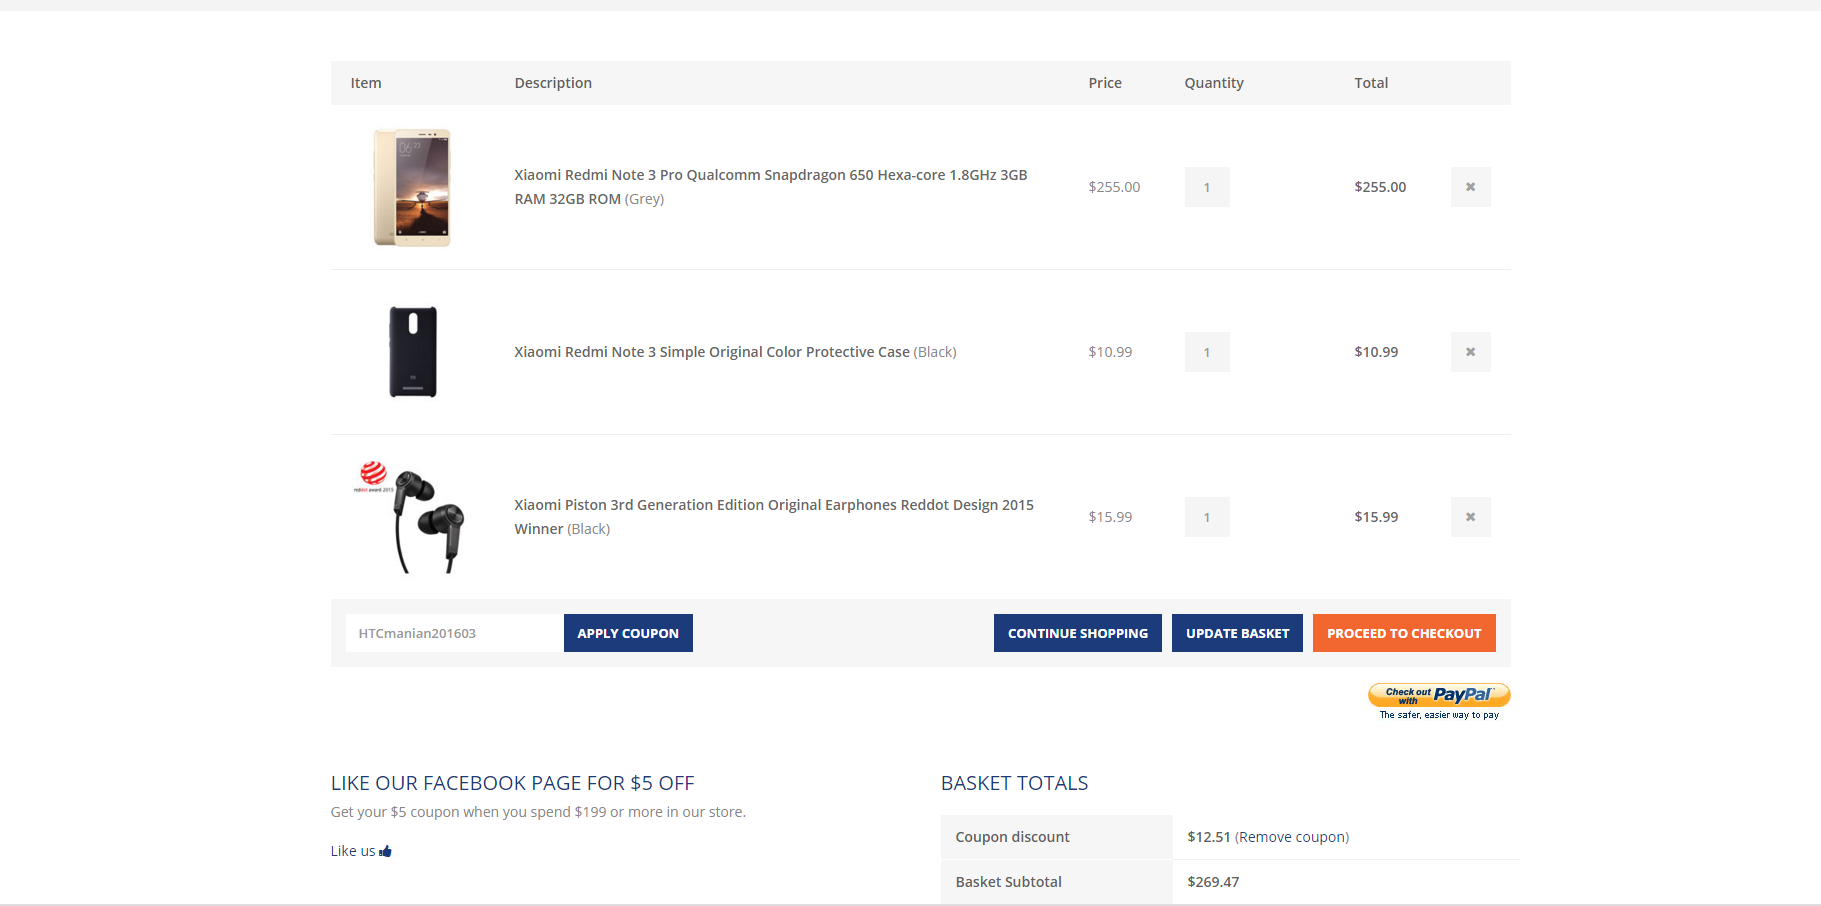
Task: Remove the applied coupon
Action: [x=1292, y=837]
